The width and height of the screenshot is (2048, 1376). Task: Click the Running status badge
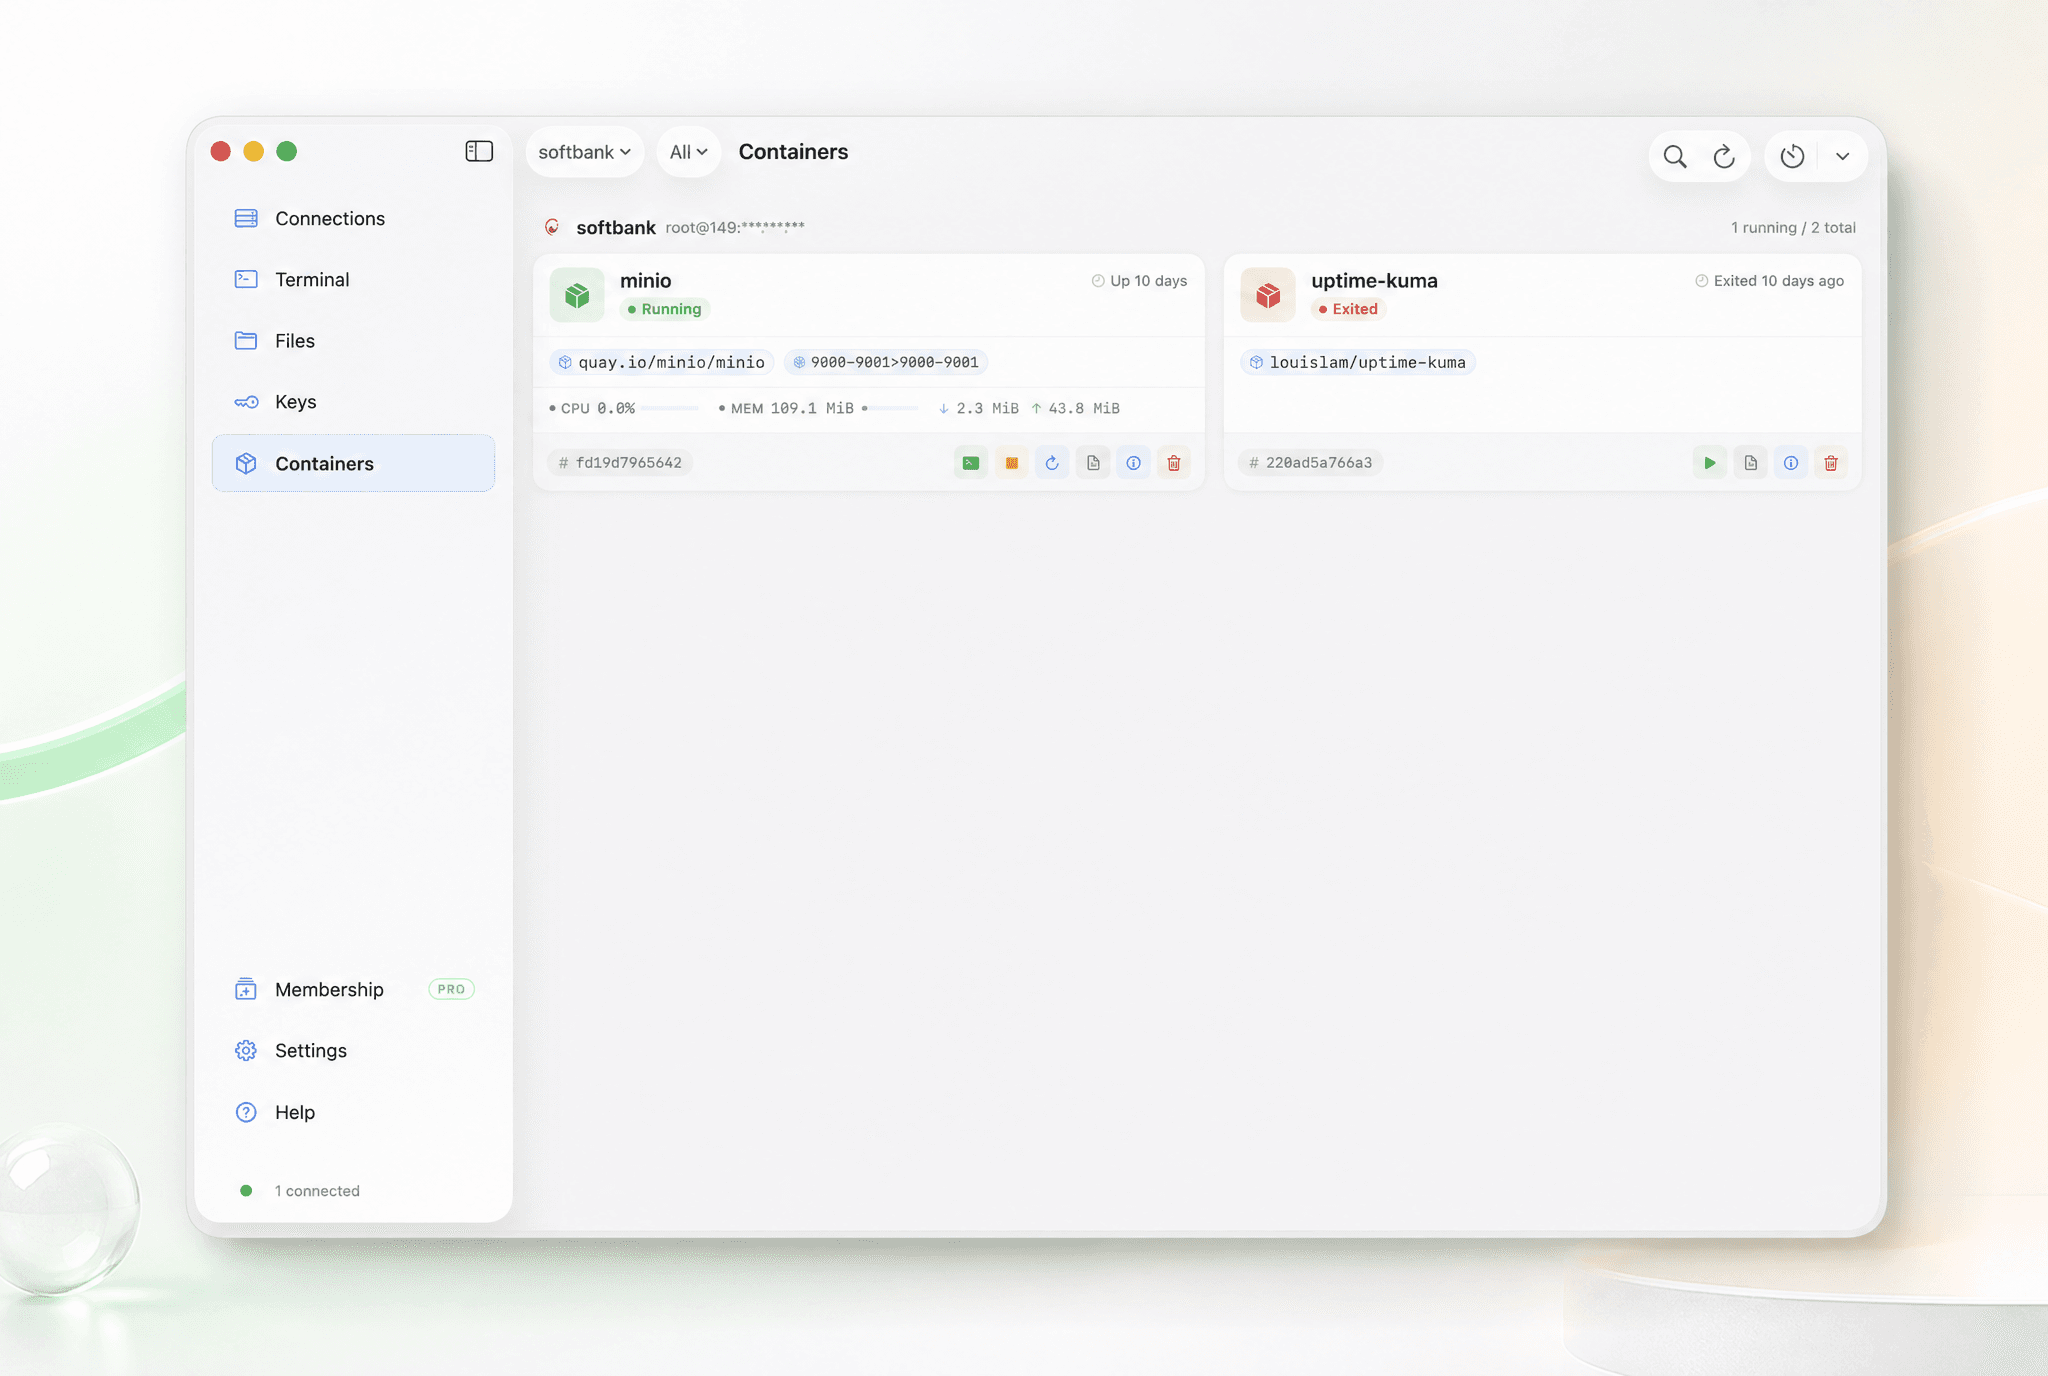pyautogui.click(x=664, y=309)
